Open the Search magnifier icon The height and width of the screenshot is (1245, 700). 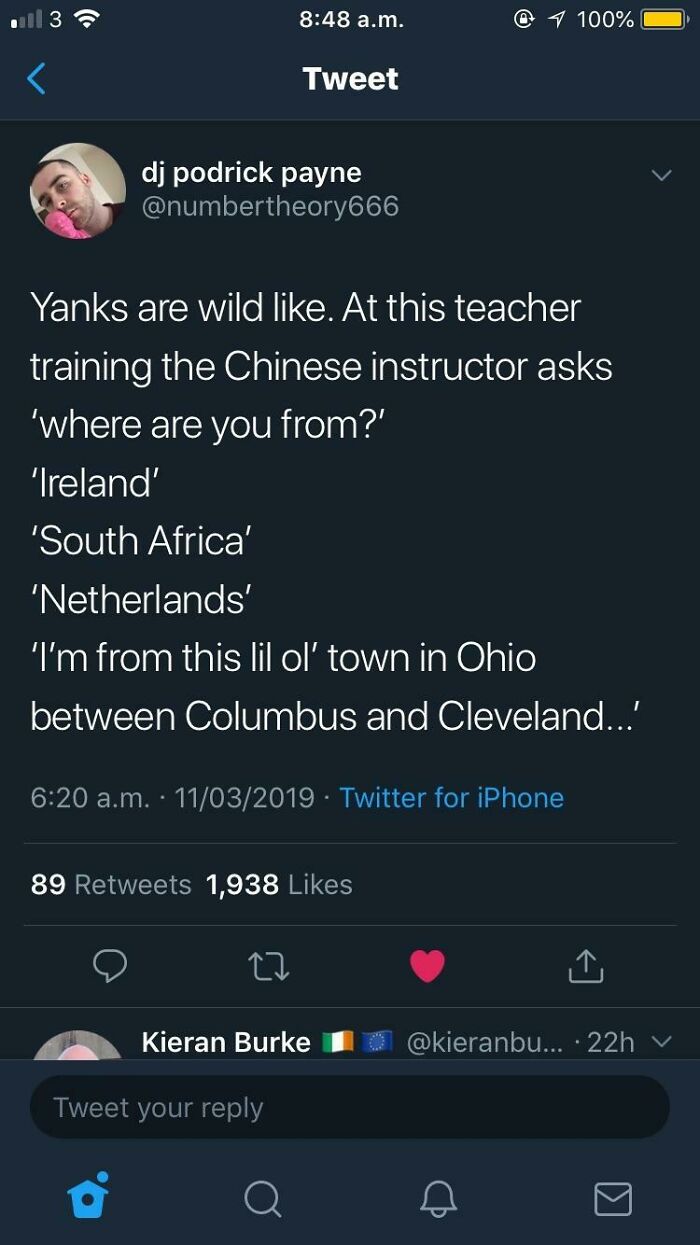coord(262,1199)
